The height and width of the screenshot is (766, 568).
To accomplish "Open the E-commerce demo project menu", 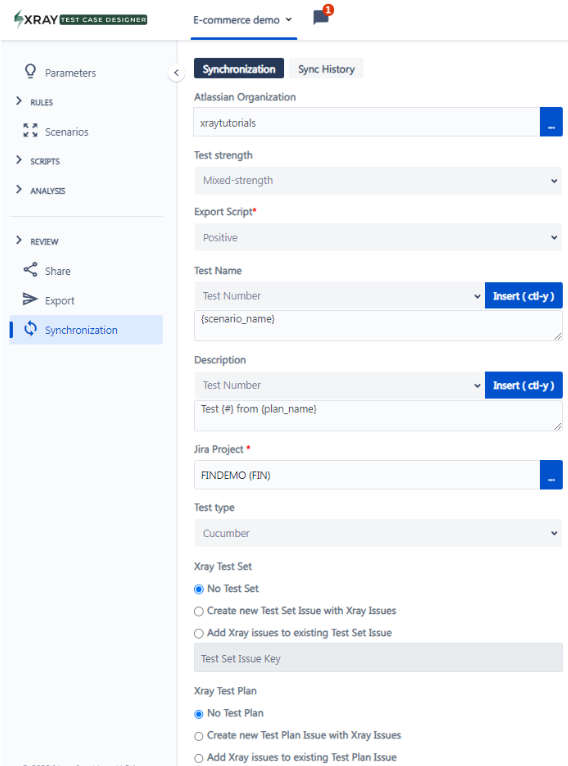I will click(243, 20).
